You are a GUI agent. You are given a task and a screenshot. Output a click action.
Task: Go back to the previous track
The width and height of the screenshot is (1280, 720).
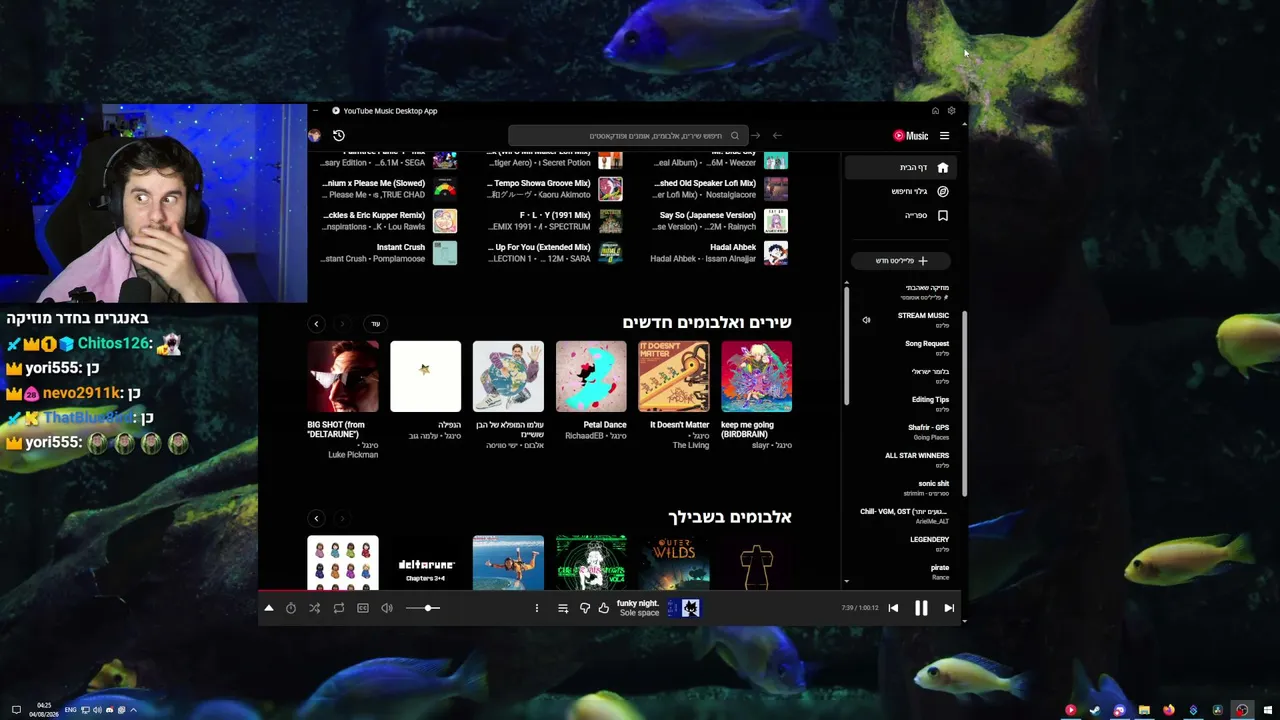point(893,608)
